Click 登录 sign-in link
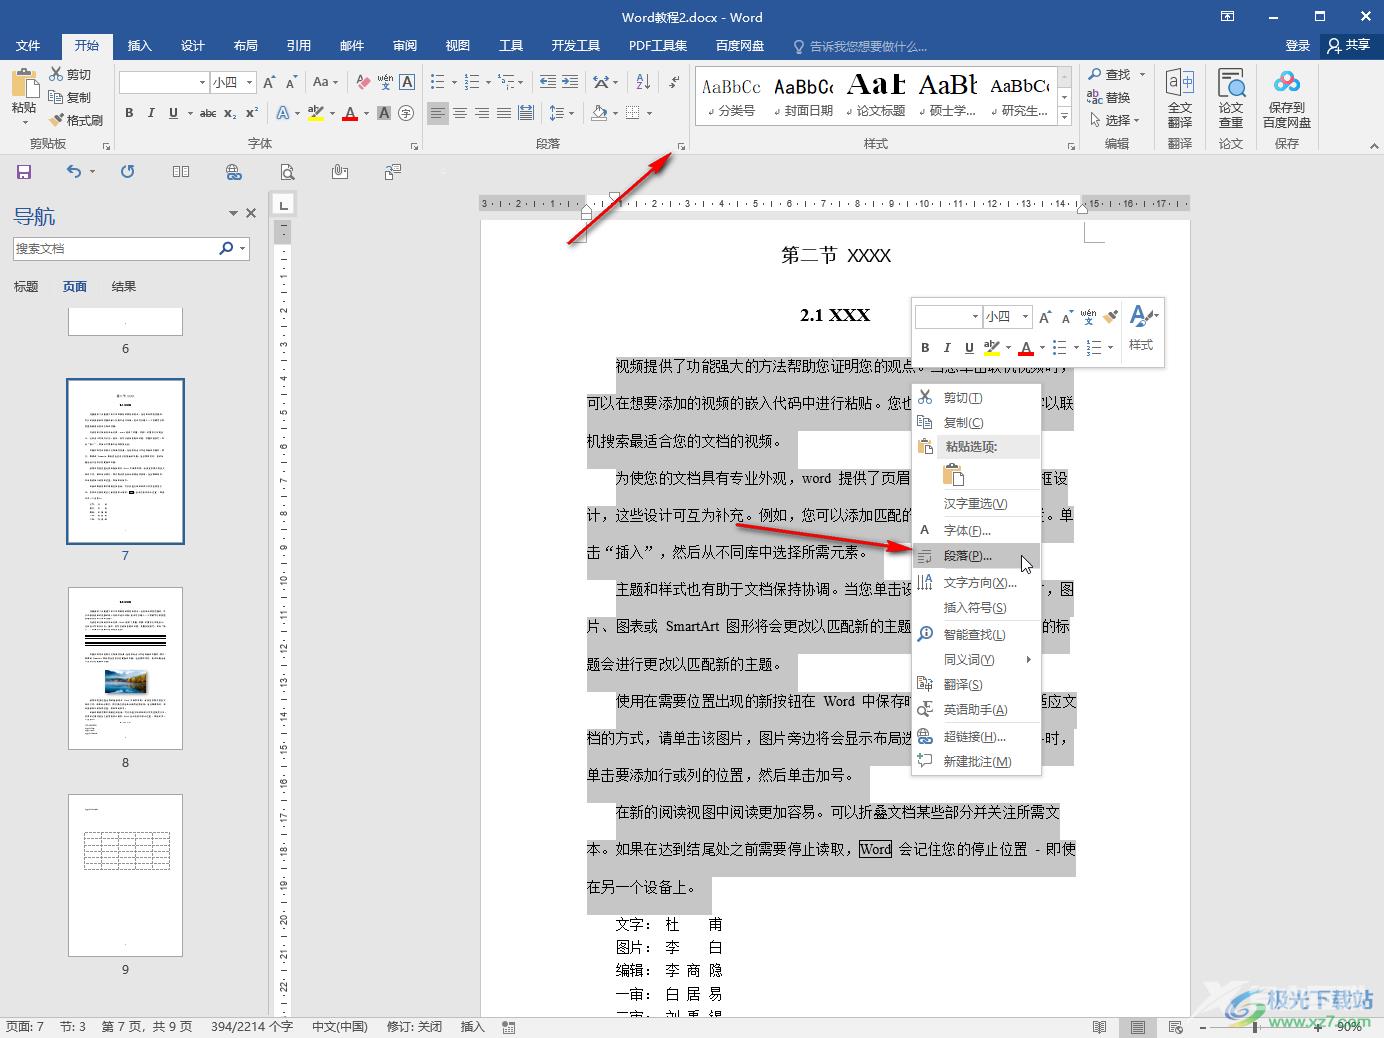Viewport: 1384px width, 1038px height. tap(1298, 46)
